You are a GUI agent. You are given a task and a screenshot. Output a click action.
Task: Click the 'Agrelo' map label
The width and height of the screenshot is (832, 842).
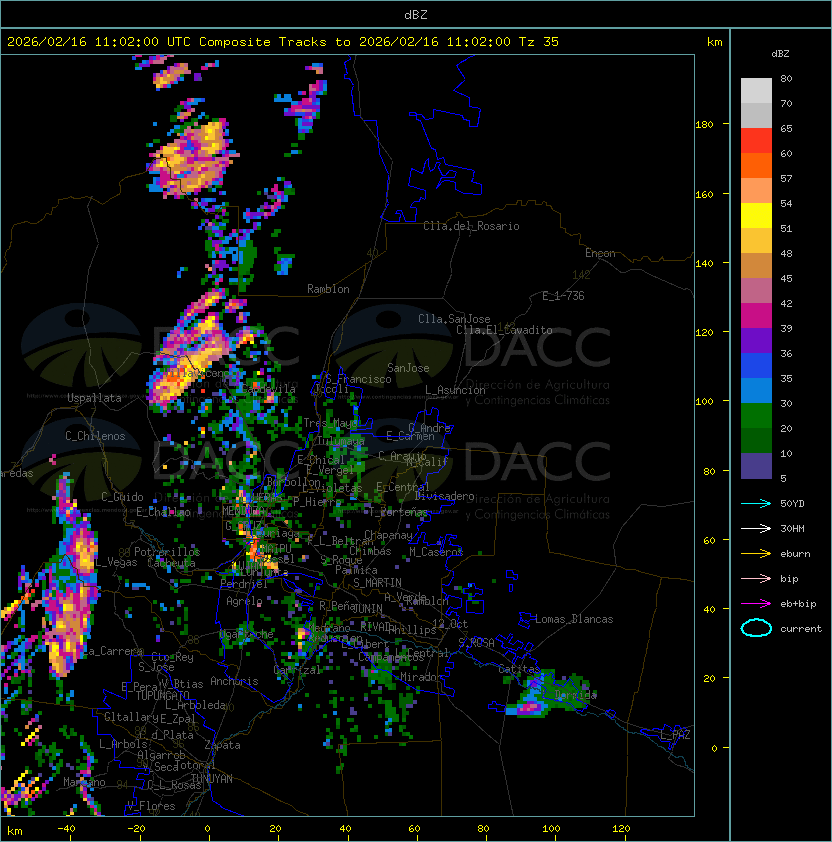click(x=244, y=601)
